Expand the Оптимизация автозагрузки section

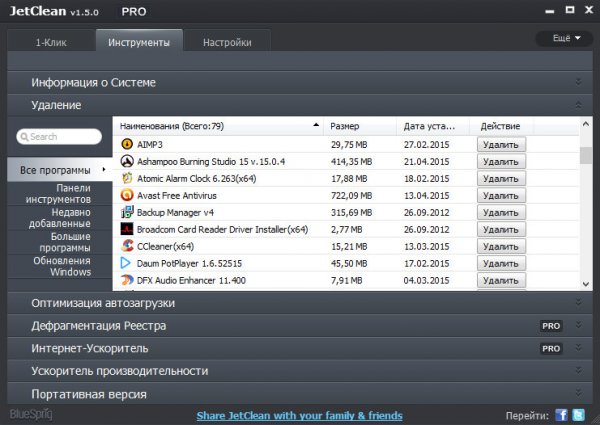(300, 303)
